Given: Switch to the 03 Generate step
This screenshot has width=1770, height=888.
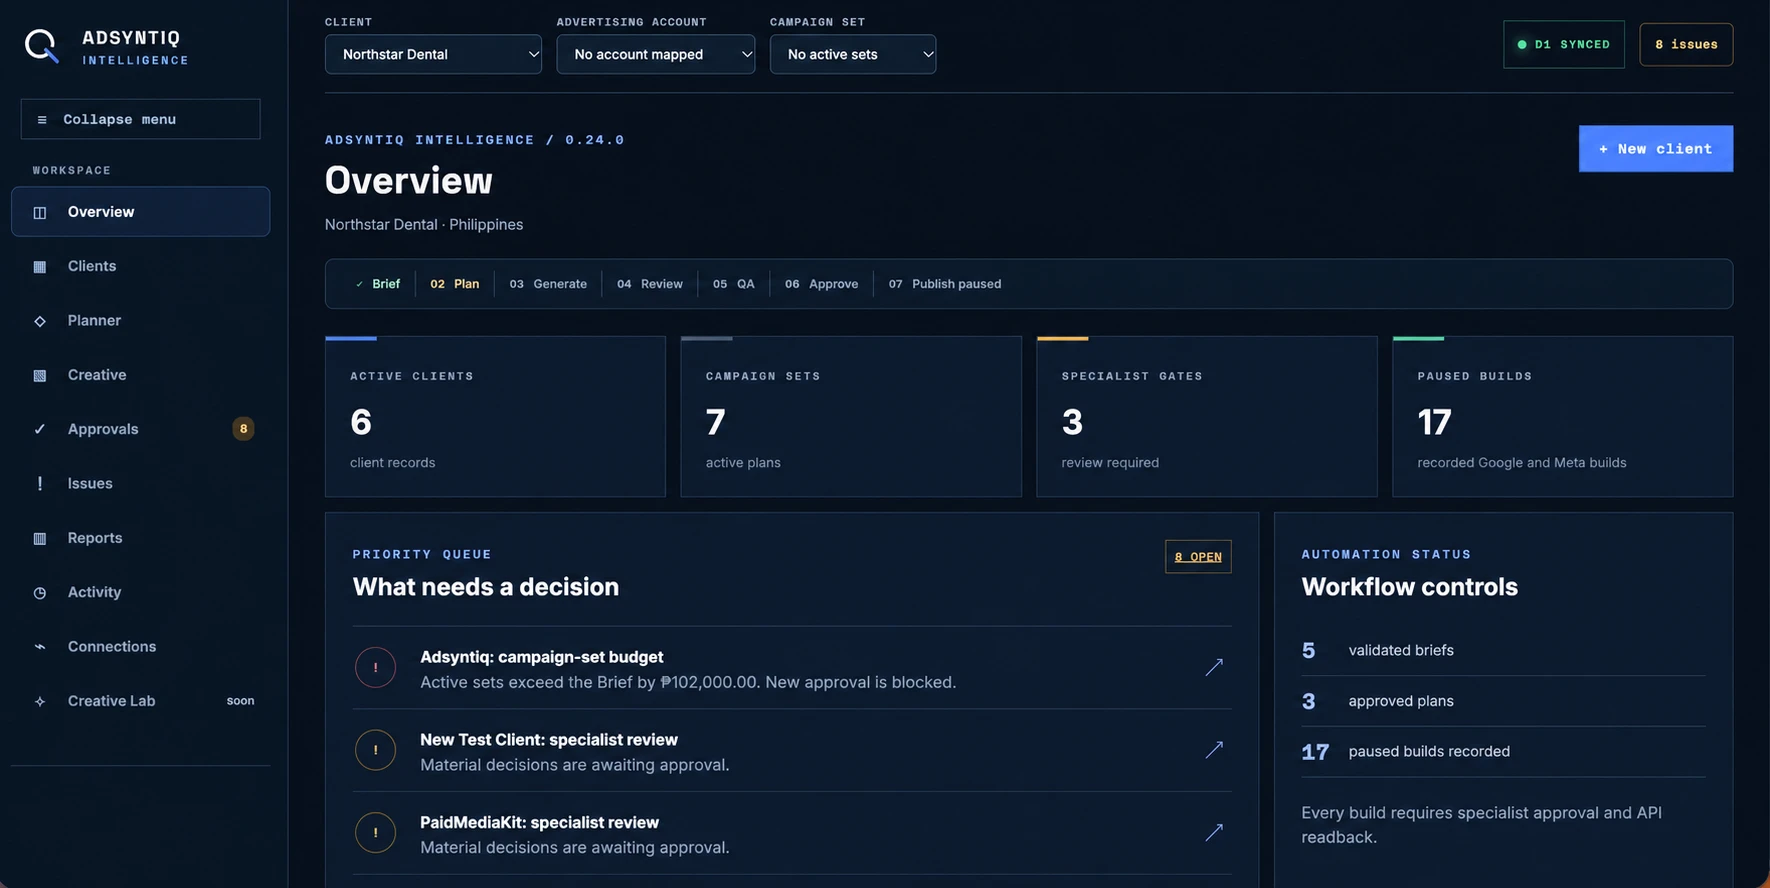Looking at the screenshot, I should pyautogui.click(x=548, y=284).
